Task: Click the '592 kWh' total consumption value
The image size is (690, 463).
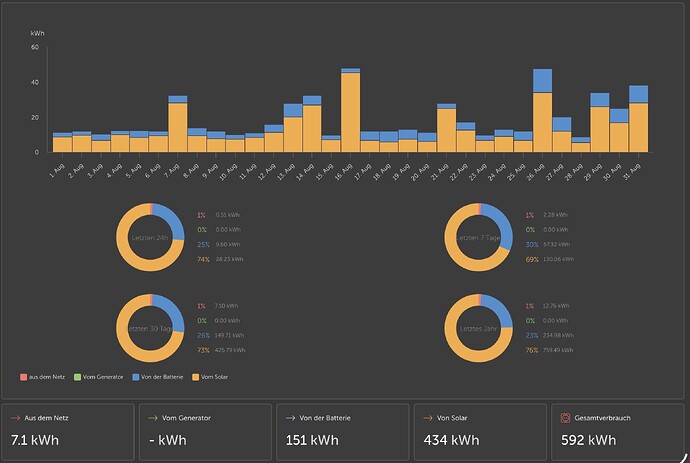Action: coord(589,440)
